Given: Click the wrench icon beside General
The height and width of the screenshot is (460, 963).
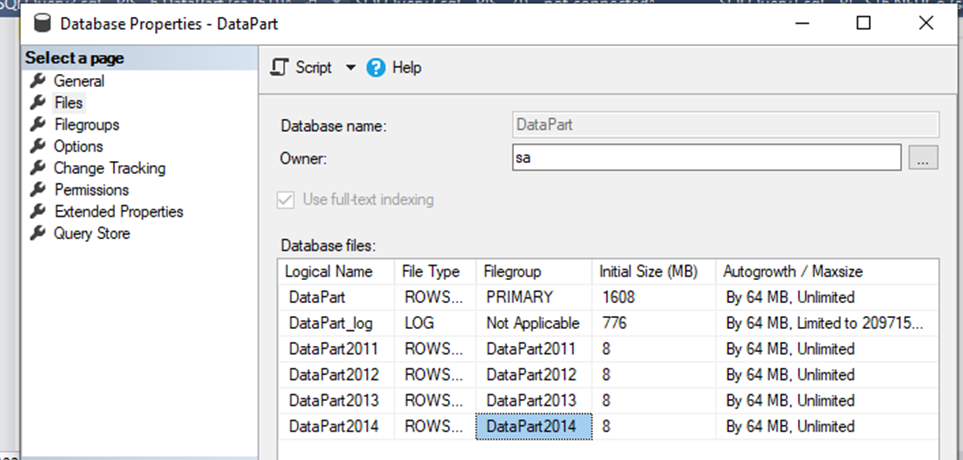Looking at the screenshot, I should (x=38, y=81).
